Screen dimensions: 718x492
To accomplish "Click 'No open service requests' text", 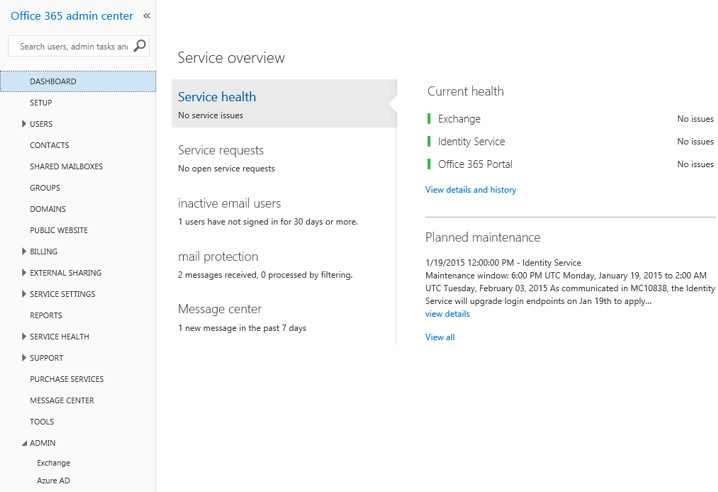I will (x=227, y=169).
